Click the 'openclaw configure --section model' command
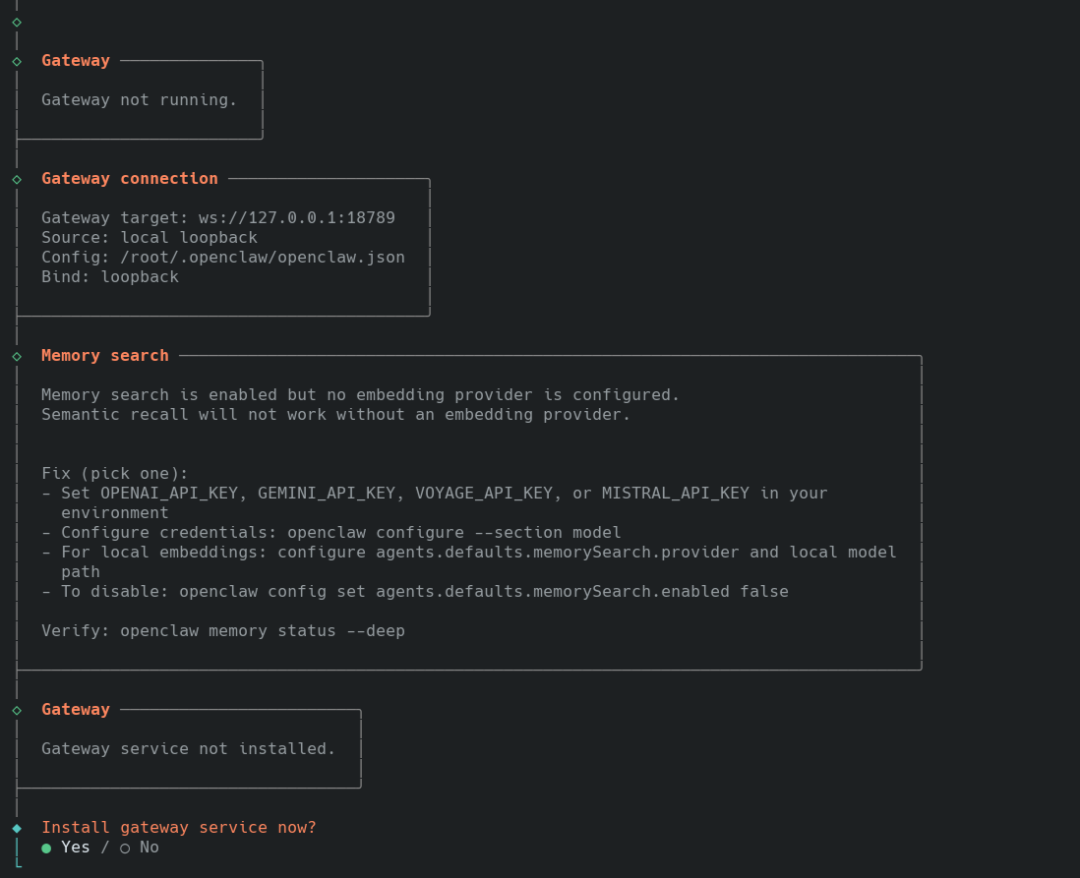Viewport: 1080px width, 878px height. click(x=449, y=532)
